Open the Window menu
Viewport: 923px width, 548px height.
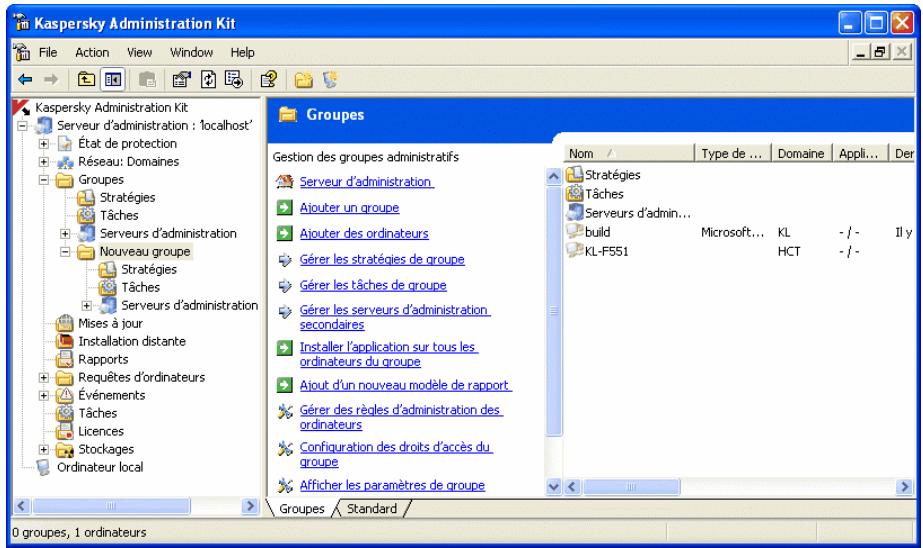191,52
